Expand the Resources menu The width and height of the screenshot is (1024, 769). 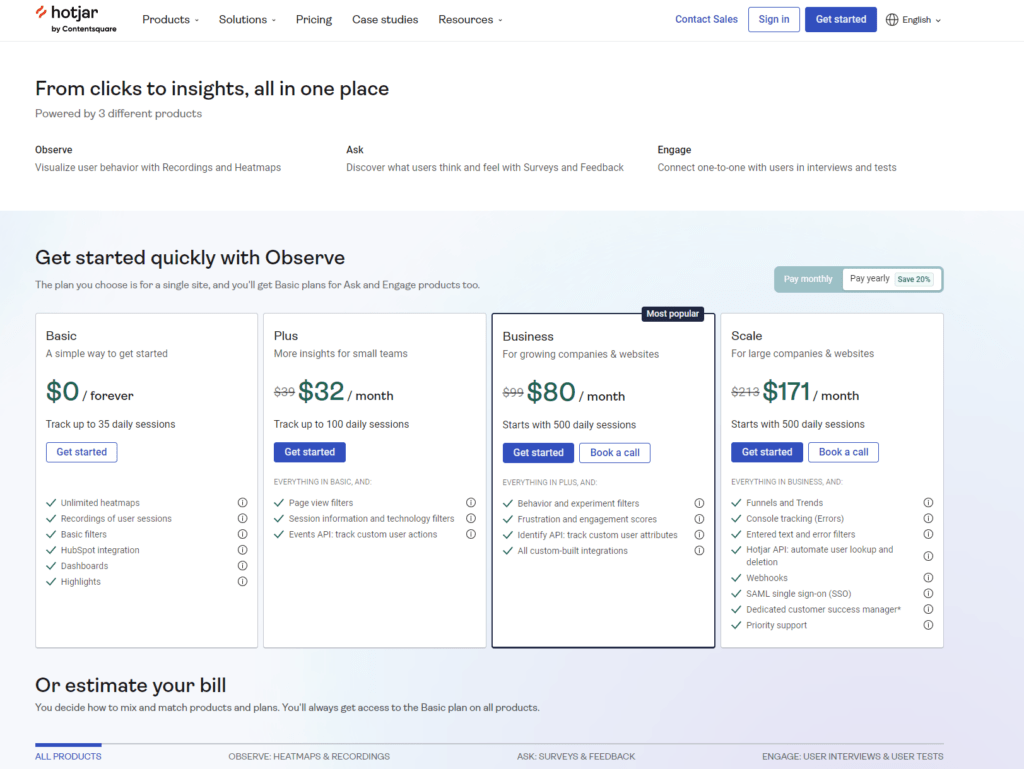pos(470,20)
